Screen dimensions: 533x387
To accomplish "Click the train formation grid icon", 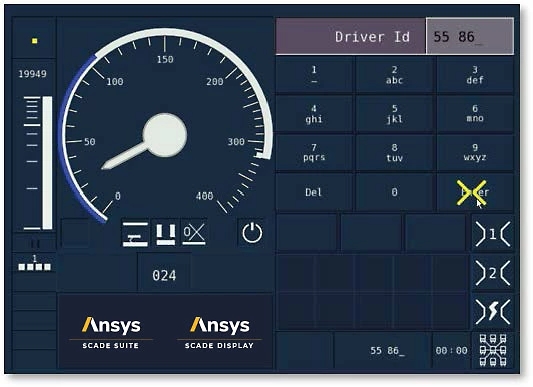I will [x=493, y=350].
